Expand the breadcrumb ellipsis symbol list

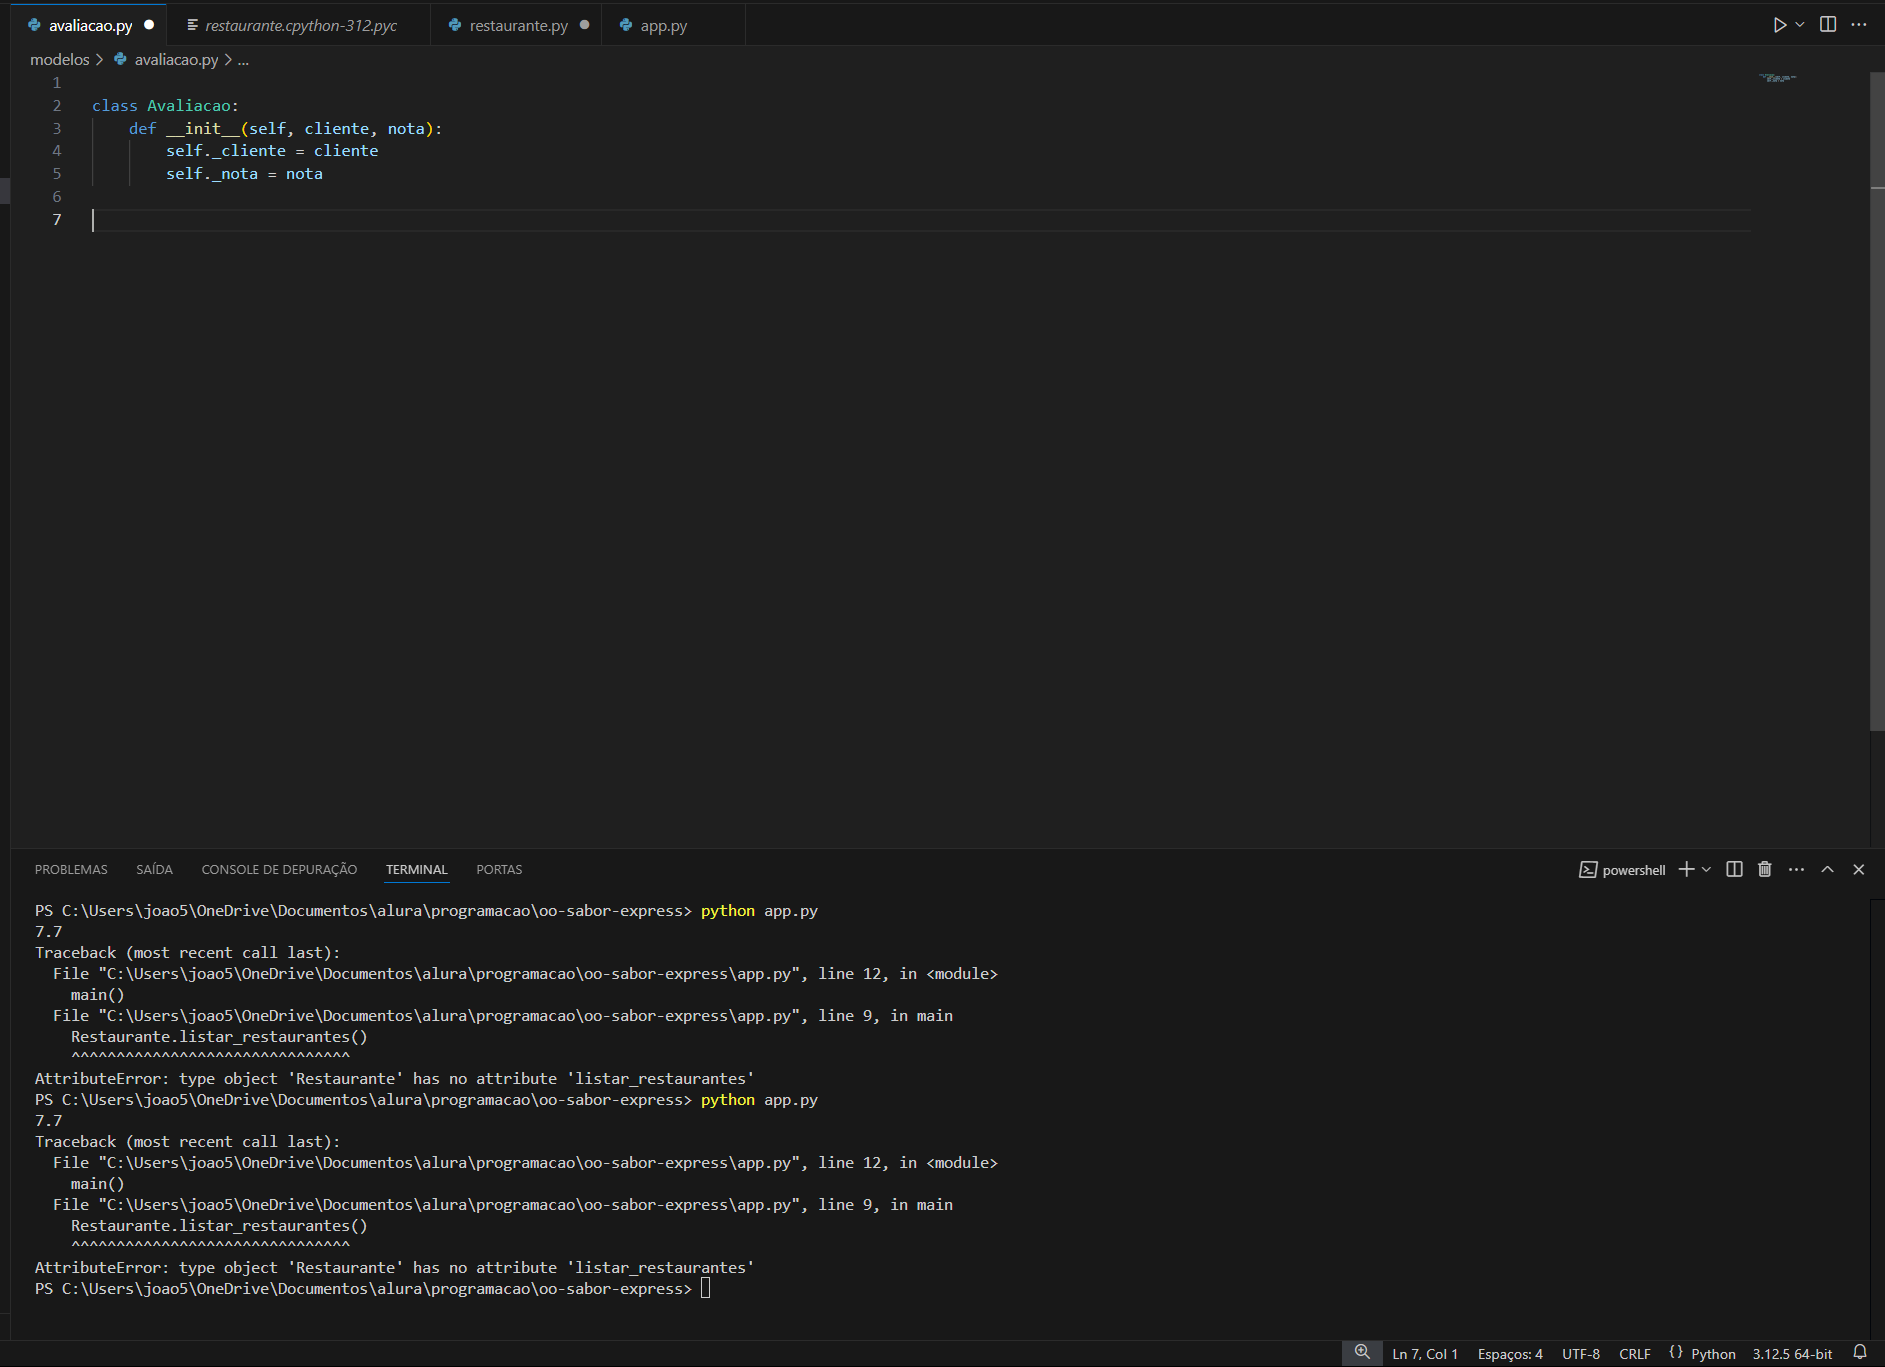(x=243, y=60)
